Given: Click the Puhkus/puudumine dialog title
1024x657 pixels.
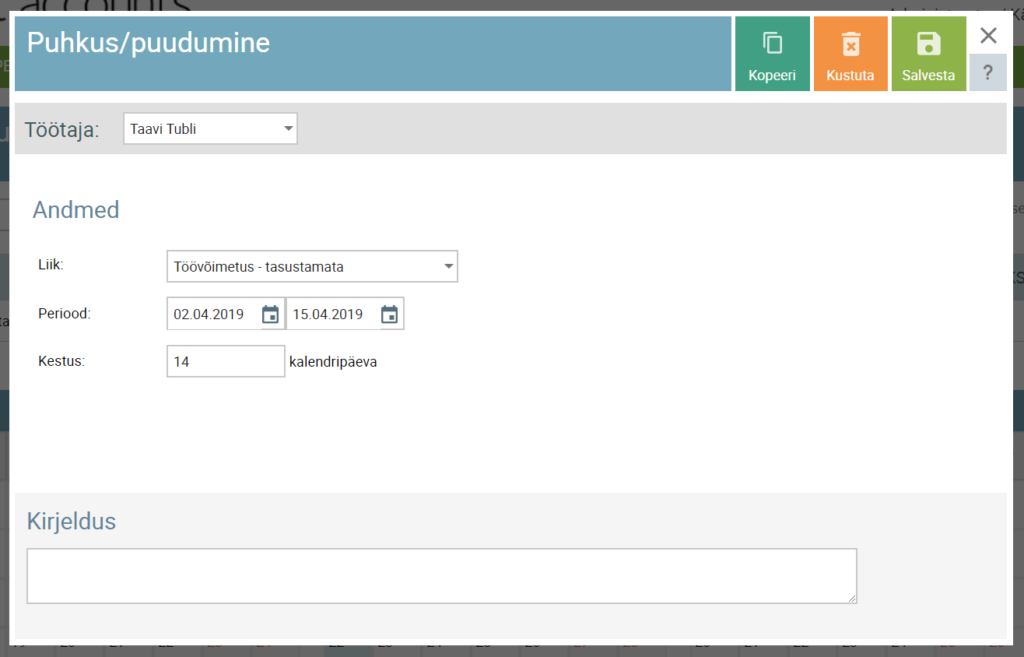Looking at the screenshot, I should (148, 43).
